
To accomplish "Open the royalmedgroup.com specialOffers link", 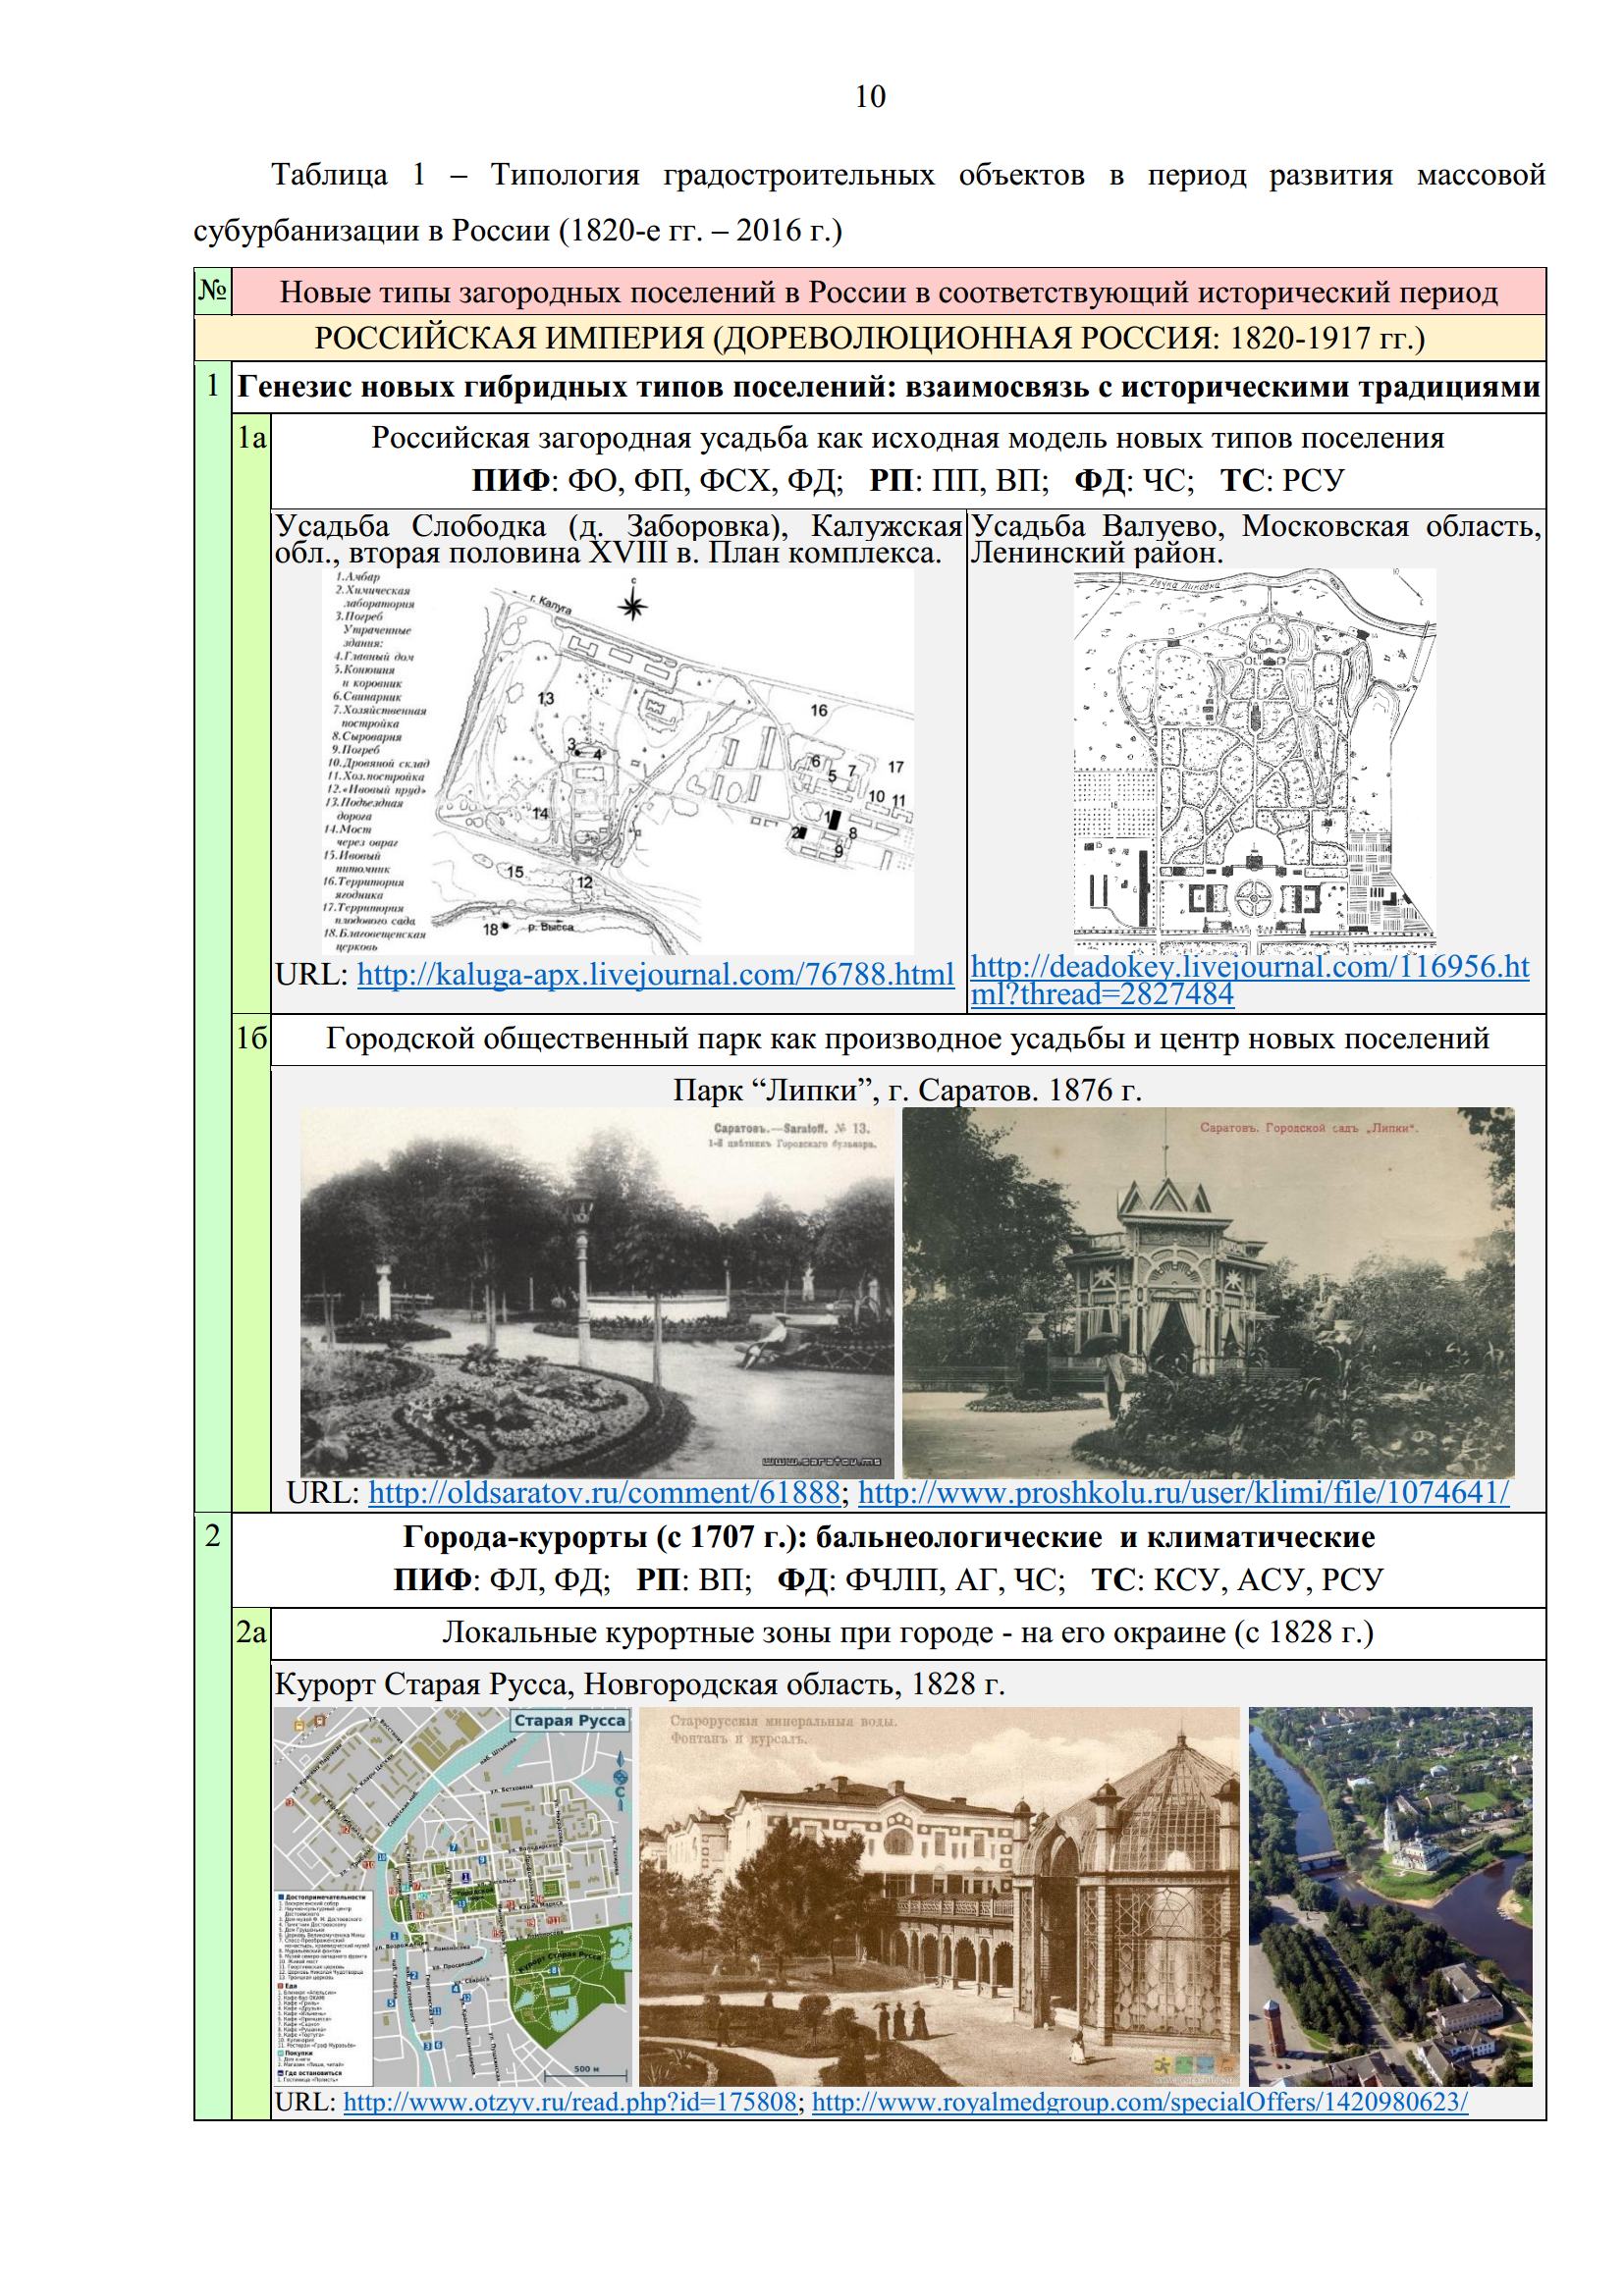I will point(1141,2101).
